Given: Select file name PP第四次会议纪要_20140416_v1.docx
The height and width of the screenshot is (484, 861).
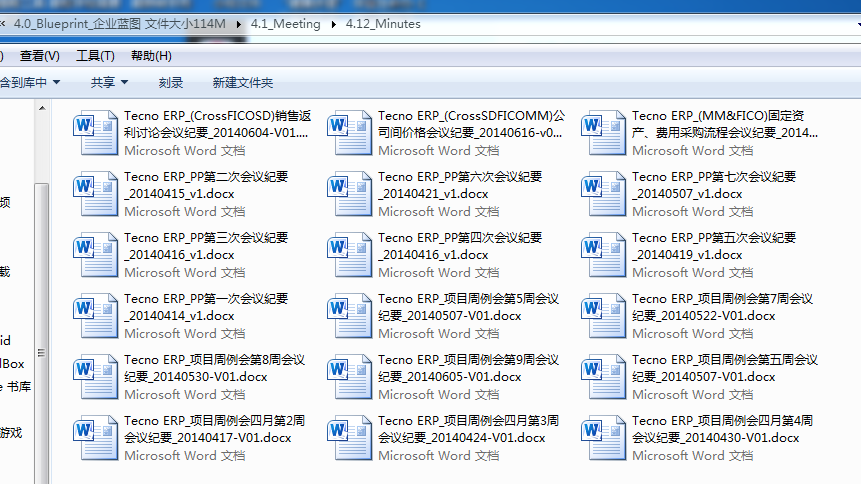Looking at the screenshot, I should pos(460,246).
